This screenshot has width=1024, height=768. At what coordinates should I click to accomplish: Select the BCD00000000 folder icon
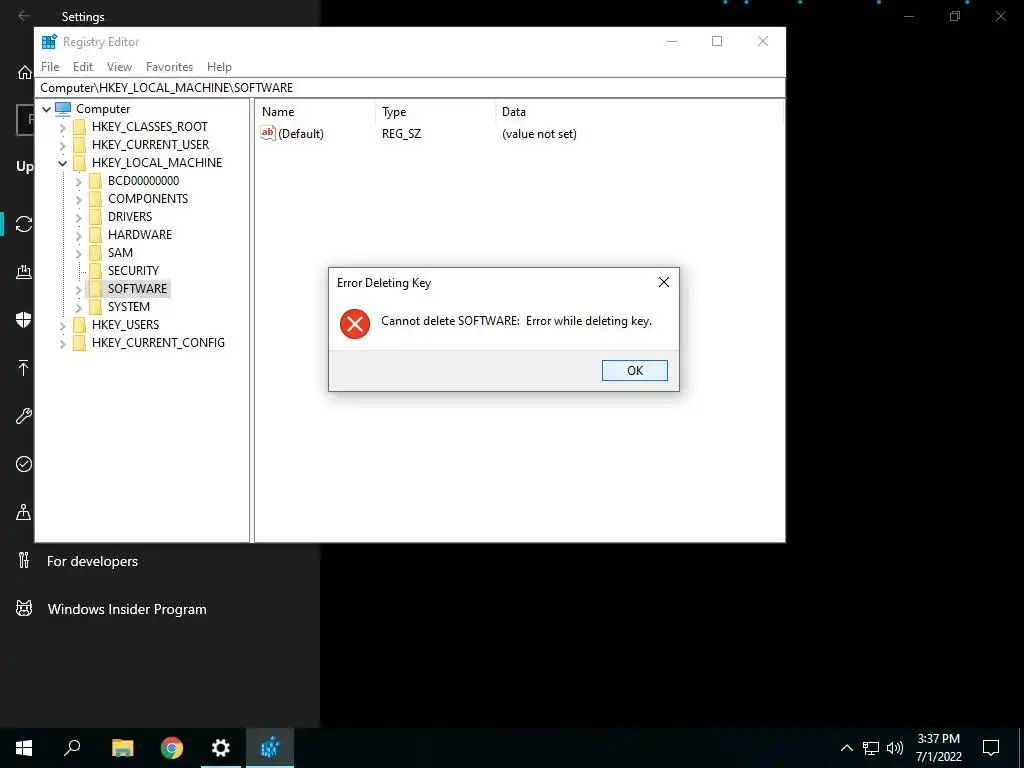point(95,180)
